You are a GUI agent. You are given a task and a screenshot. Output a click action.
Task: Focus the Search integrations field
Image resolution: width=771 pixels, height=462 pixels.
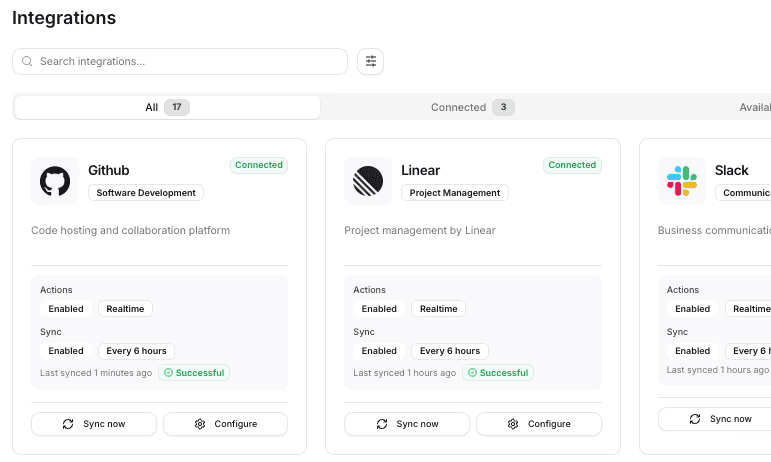tap(180, 61)
